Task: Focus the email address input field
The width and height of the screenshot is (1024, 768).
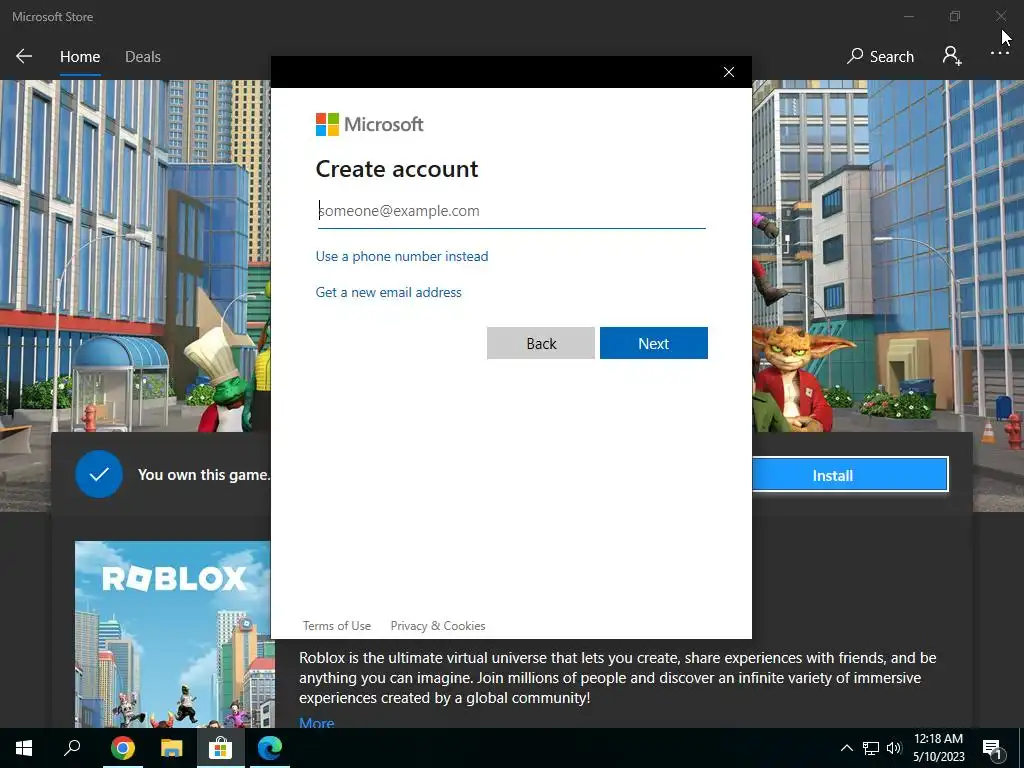Action: point(511,211)
